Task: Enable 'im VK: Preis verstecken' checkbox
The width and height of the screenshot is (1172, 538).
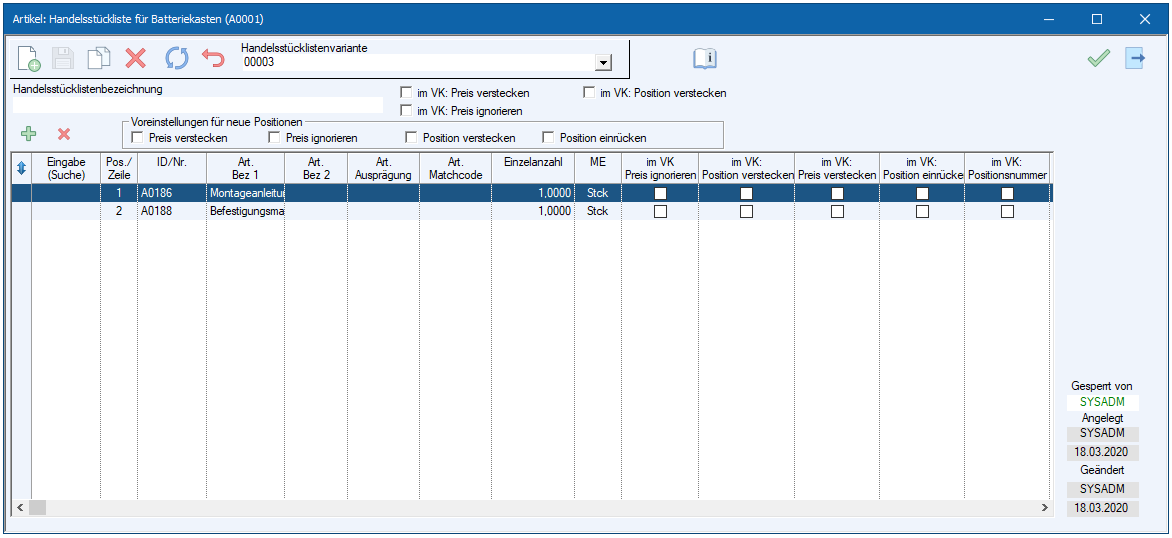Action: 406,93
